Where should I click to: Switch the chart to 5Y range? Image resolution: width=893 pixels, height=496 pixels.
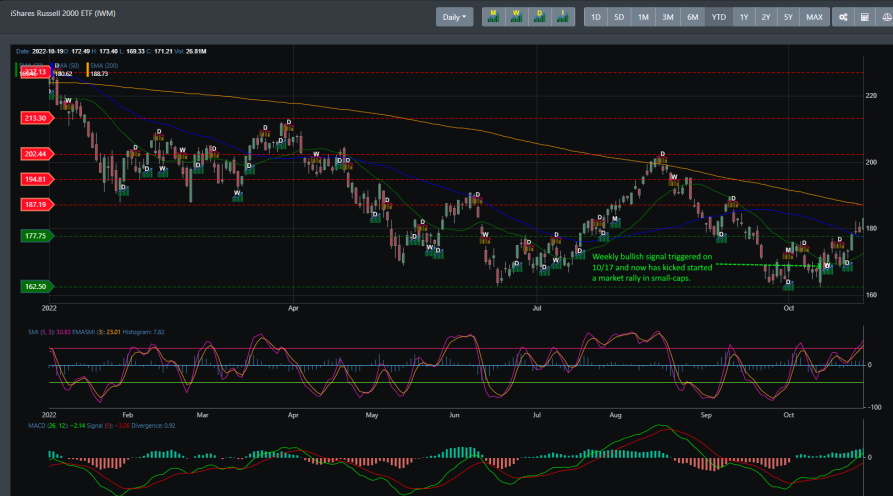pos(788,17)
